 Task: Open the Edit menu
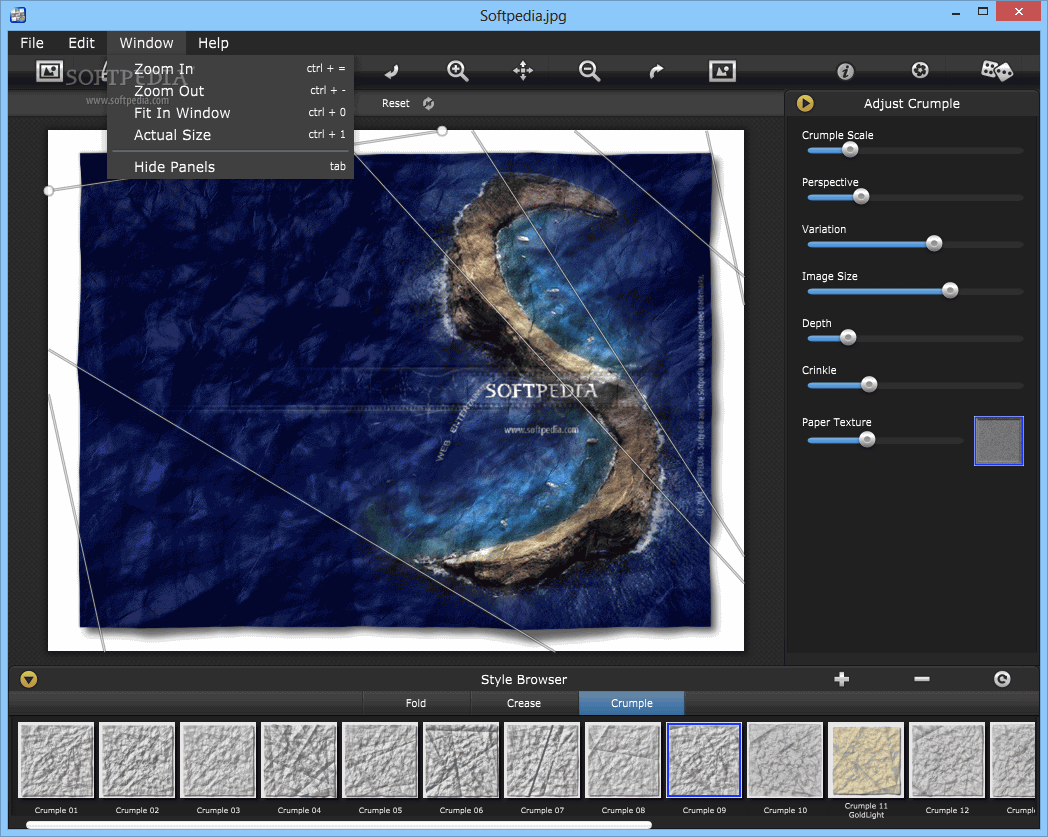tap(82, 43)
